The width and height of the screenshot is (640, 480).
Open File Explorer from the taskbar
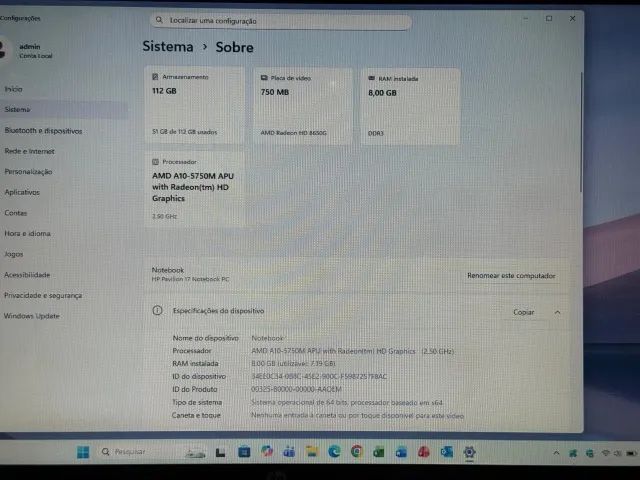[x=312, y=452]
